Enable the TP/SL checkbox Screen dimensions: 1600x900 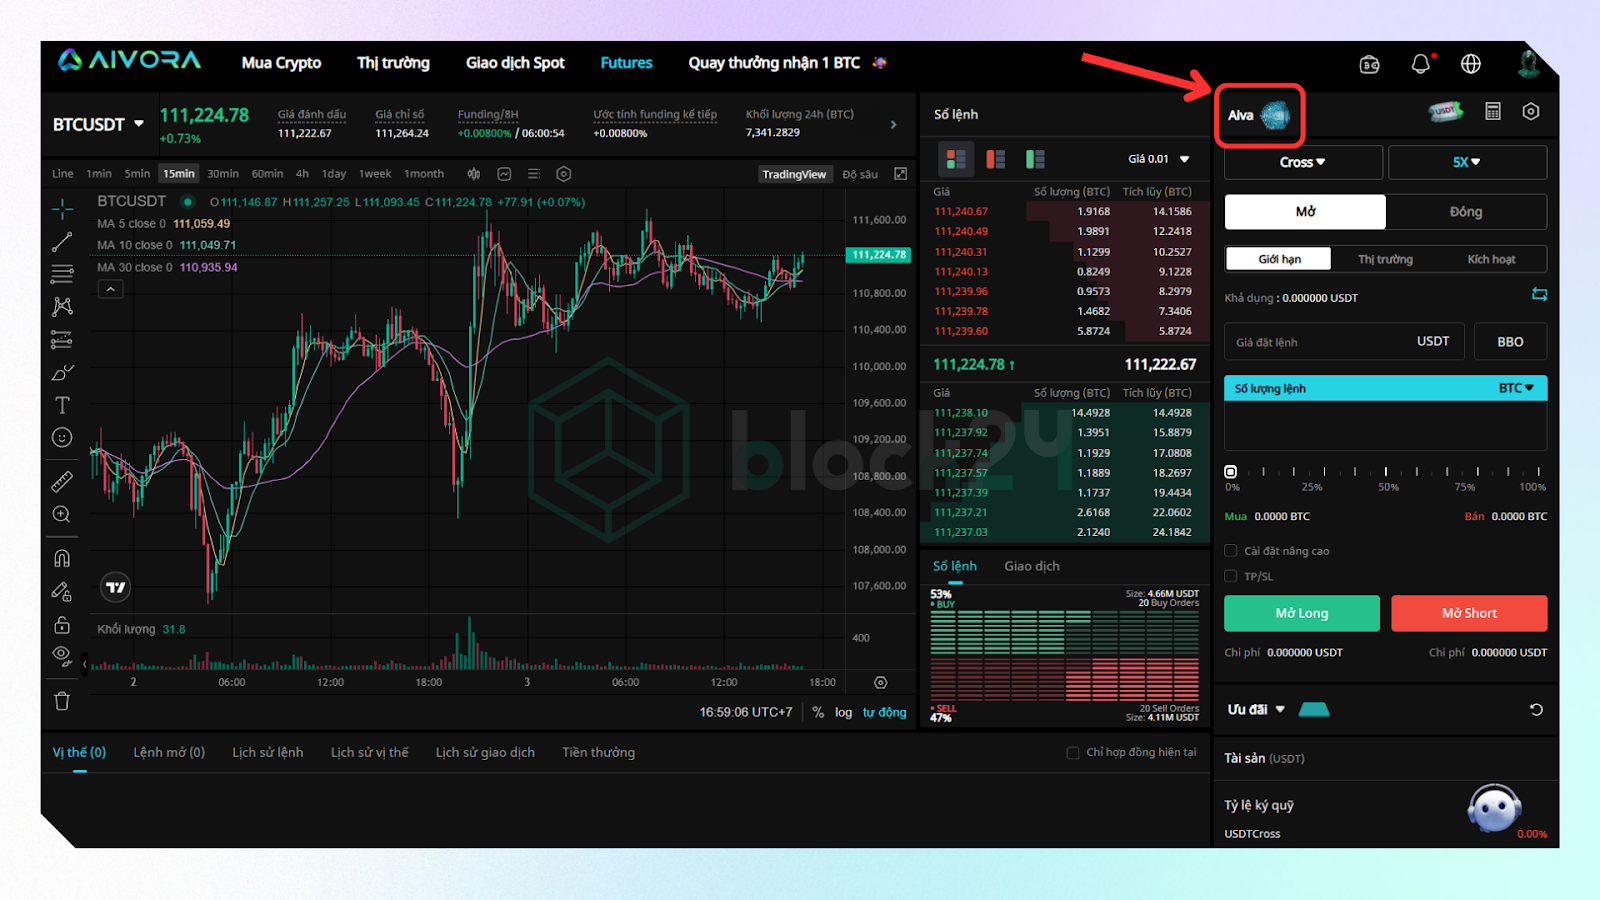(1231, 576)
